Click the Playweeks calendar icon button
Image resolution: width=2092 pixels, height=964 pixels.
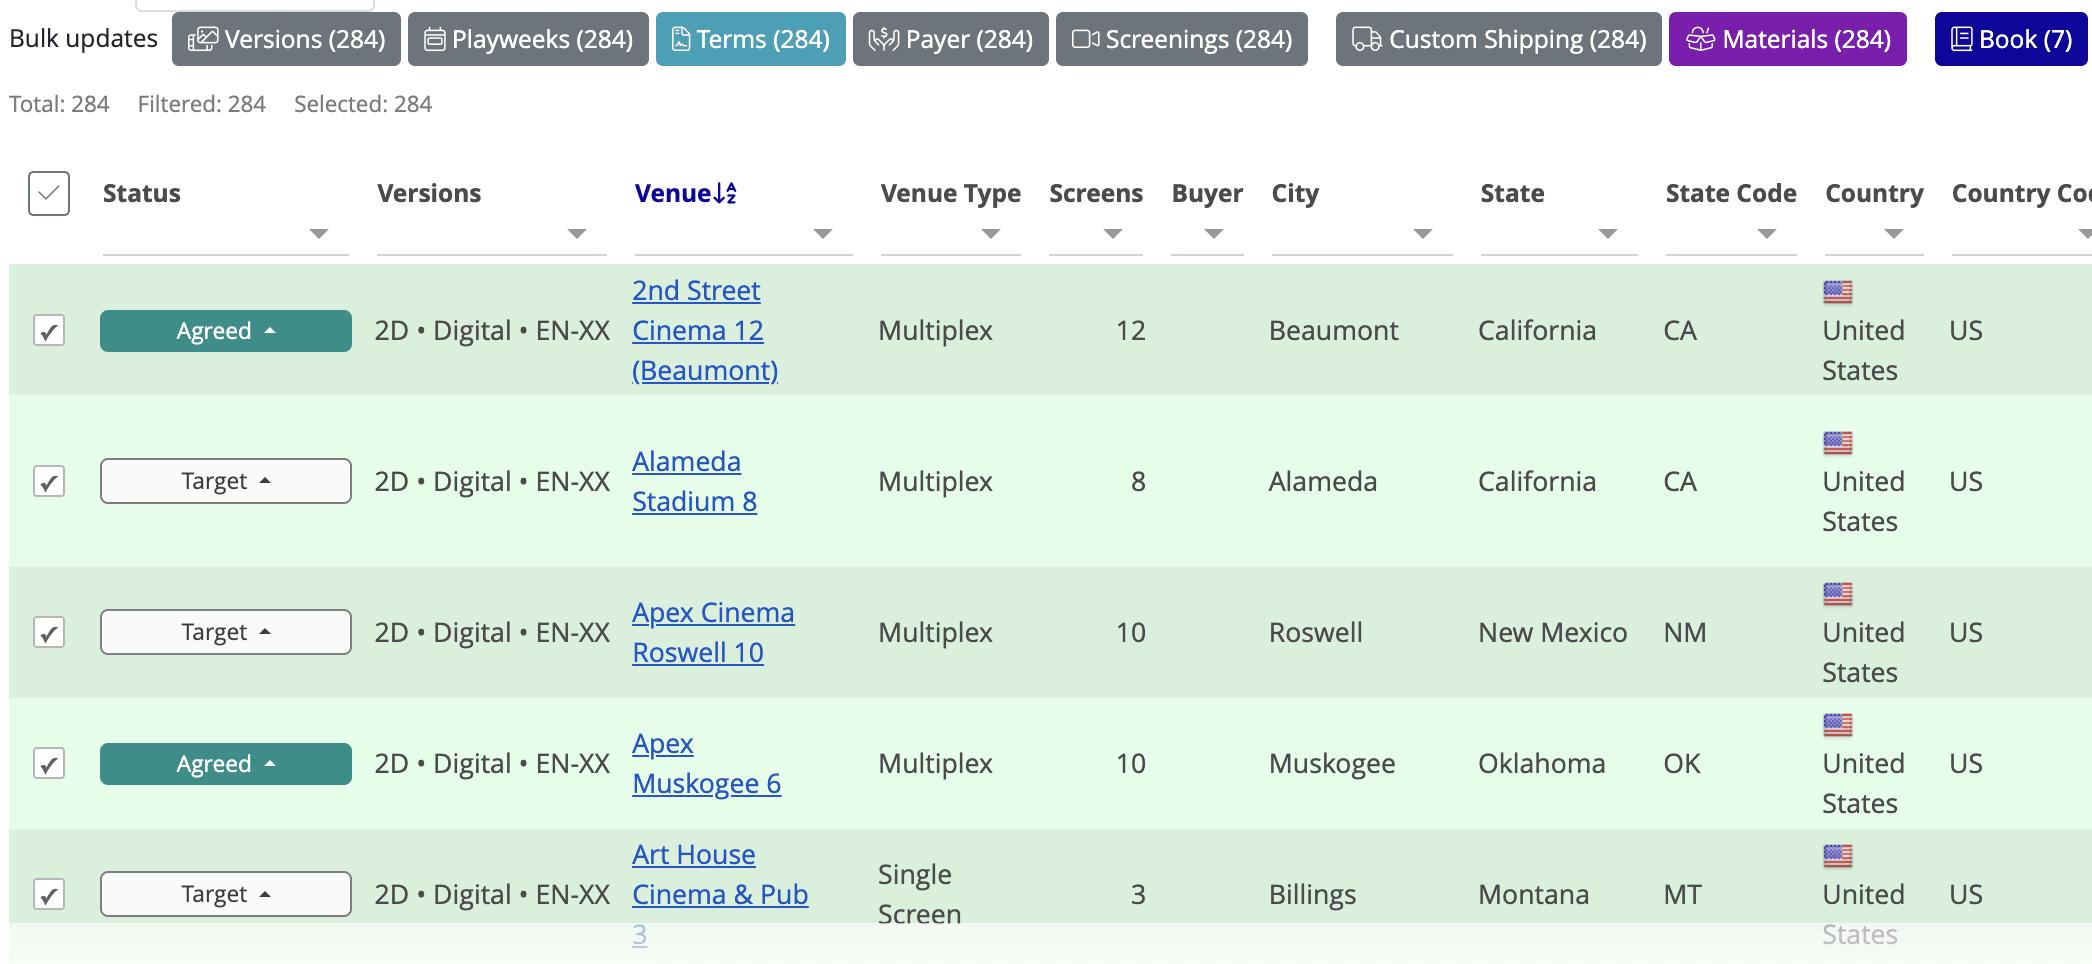tap(434, 39)
